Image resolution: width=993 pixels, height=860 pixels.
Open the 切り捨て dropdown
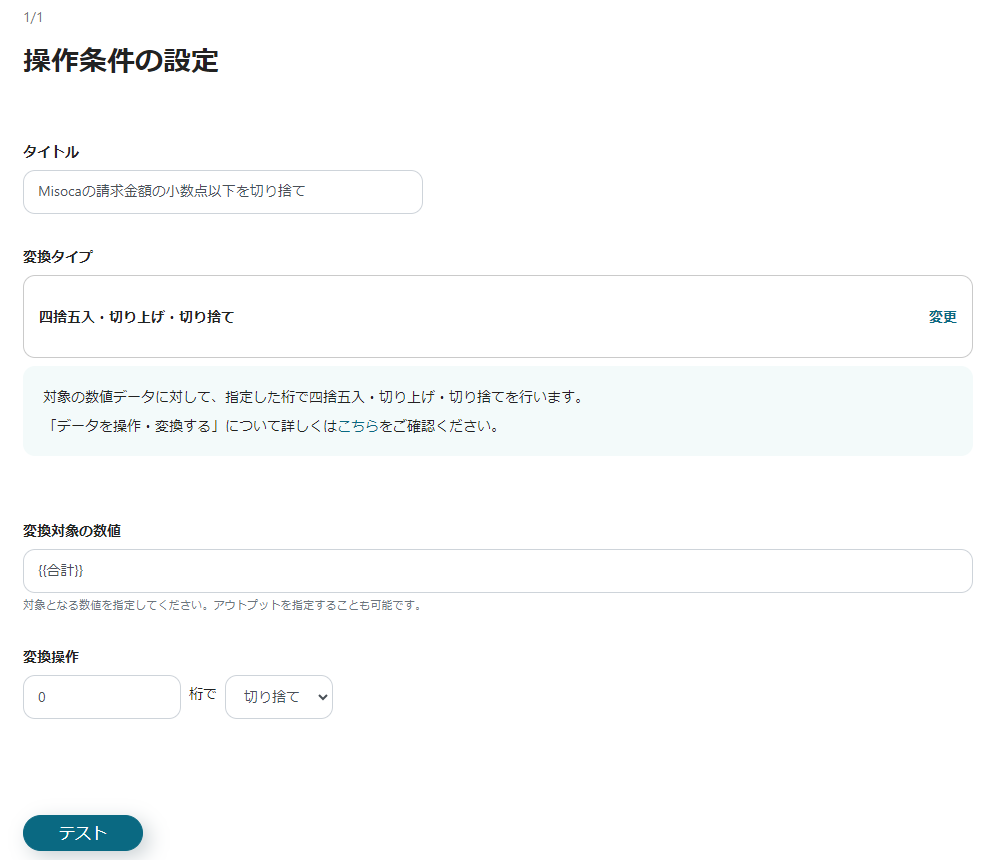coord(279,697)
